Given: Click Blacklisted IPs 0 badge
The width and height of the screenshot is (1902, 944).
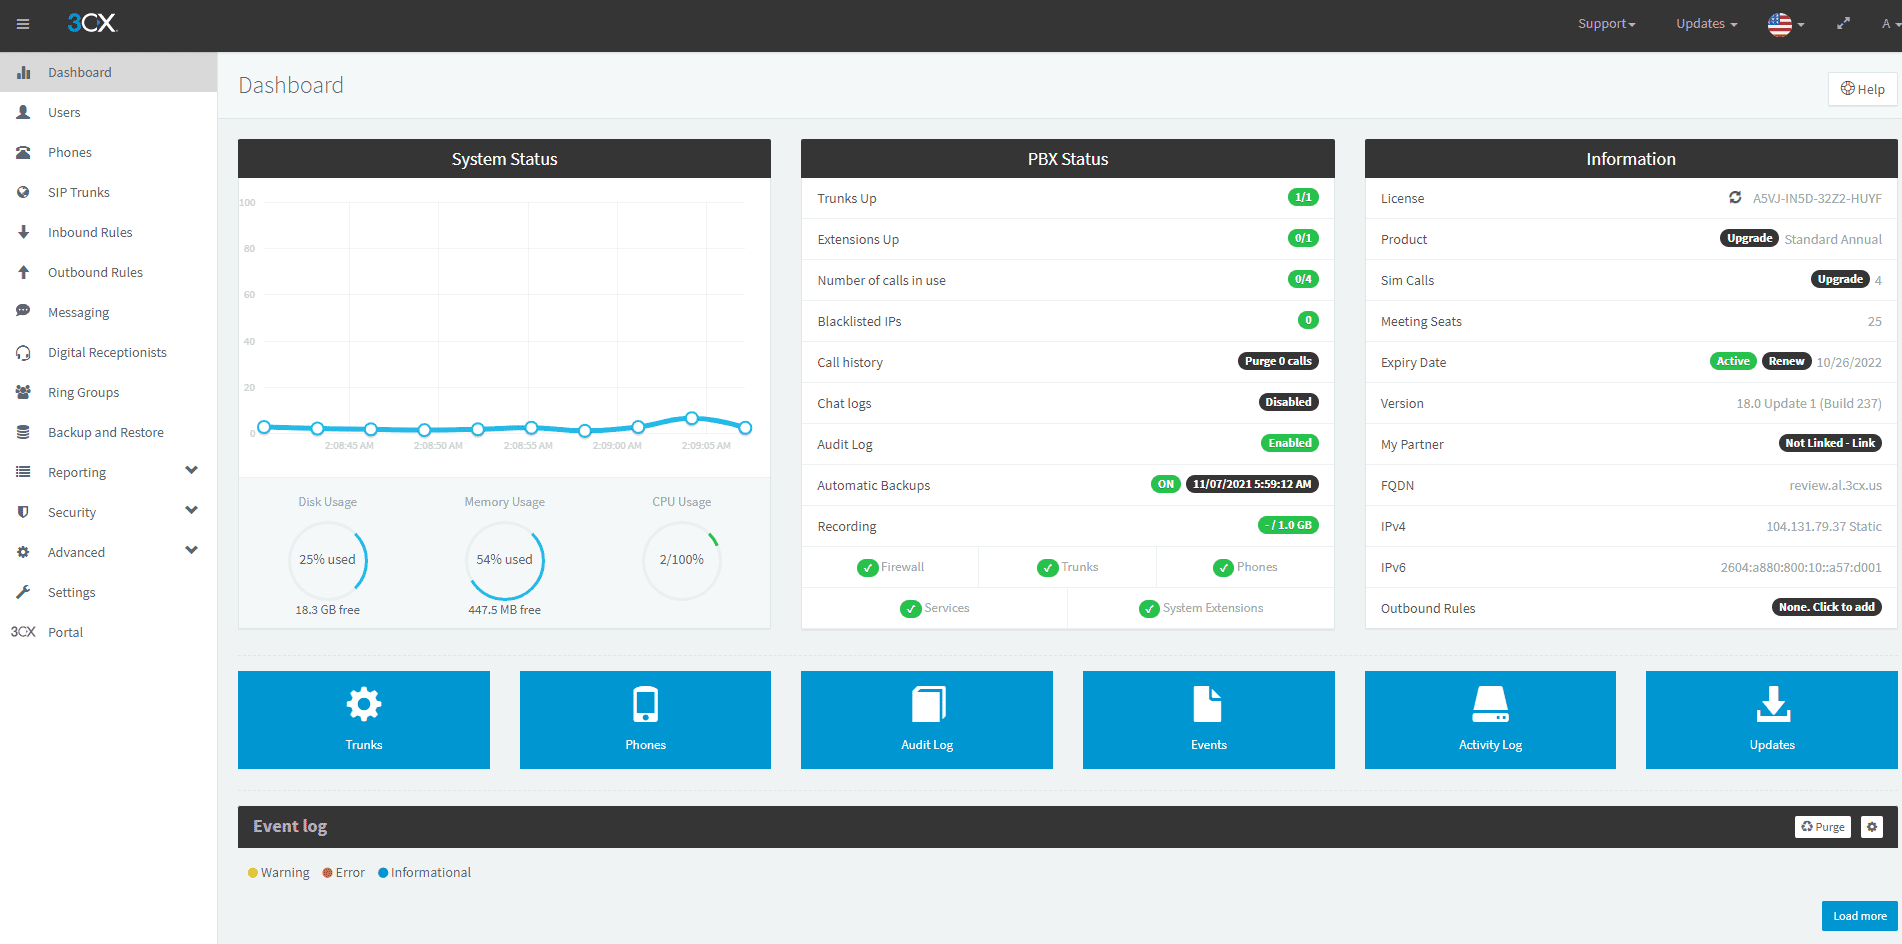Looking at the screenshot, I should tap(1308, 320).
